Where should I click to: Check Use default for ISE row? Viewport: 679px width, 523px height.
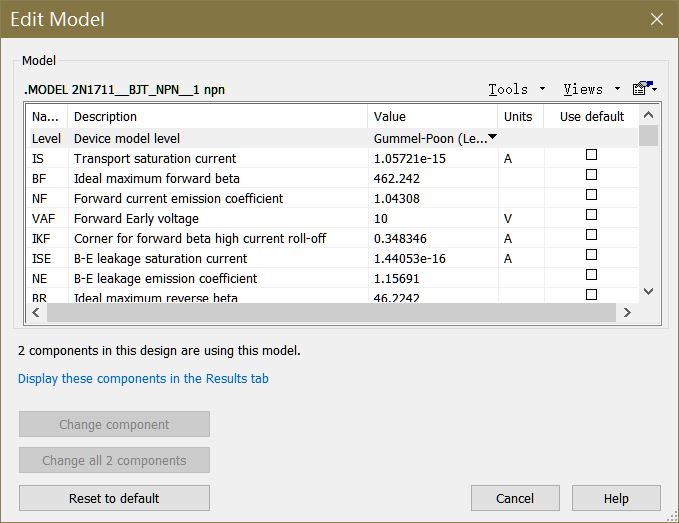point(591,254)
